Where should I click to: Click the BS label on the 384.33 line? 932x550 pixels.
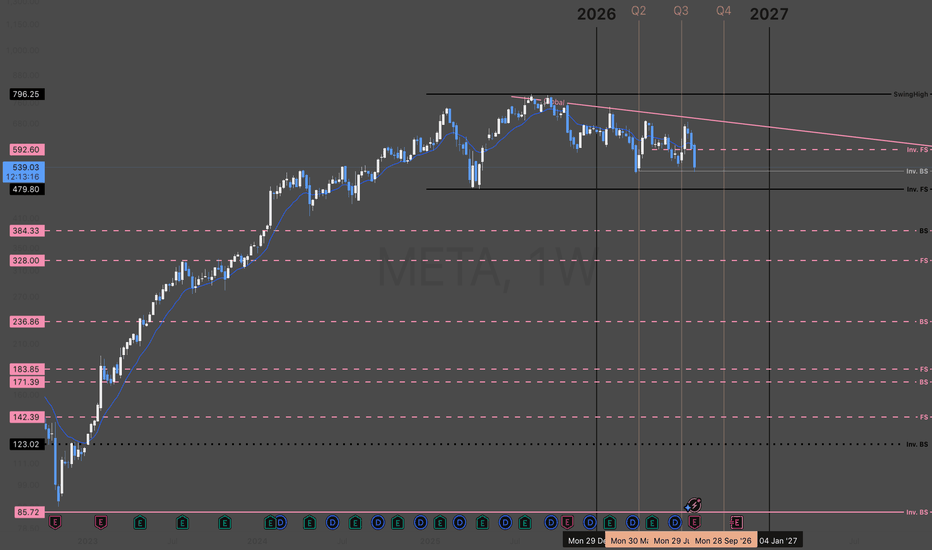tap(924, 231)
